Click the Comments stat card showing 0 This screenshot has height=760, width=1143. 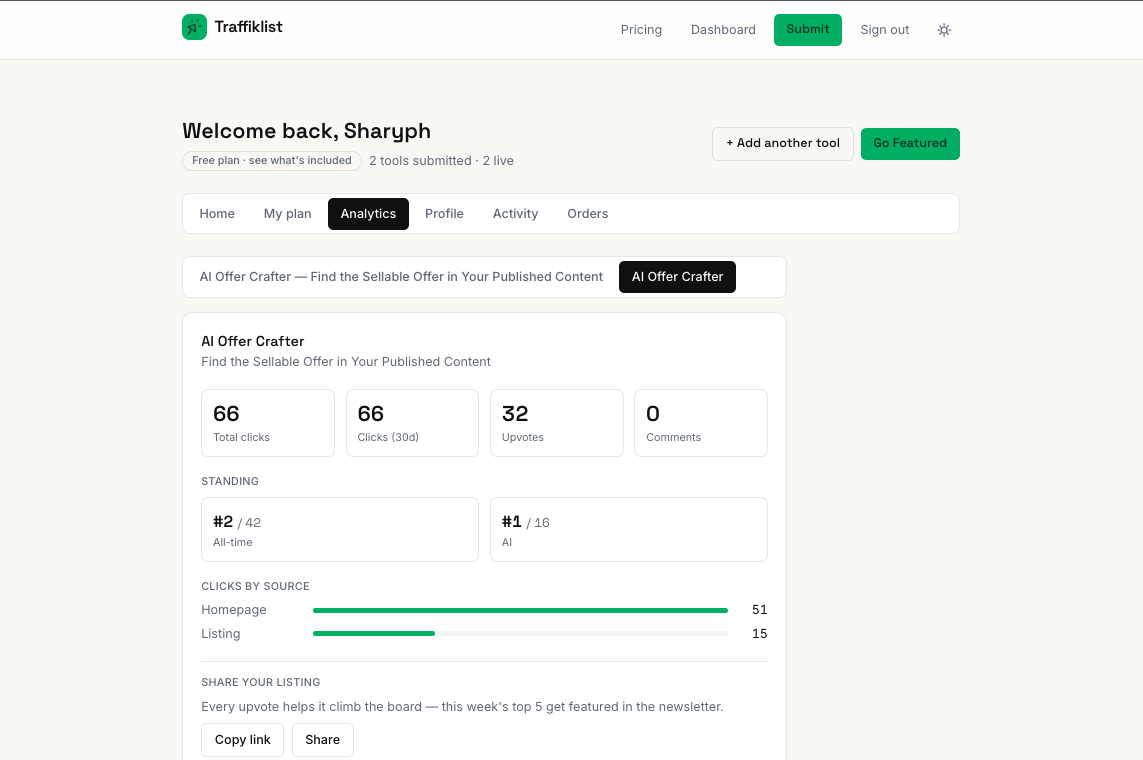[x=701, y=423]
